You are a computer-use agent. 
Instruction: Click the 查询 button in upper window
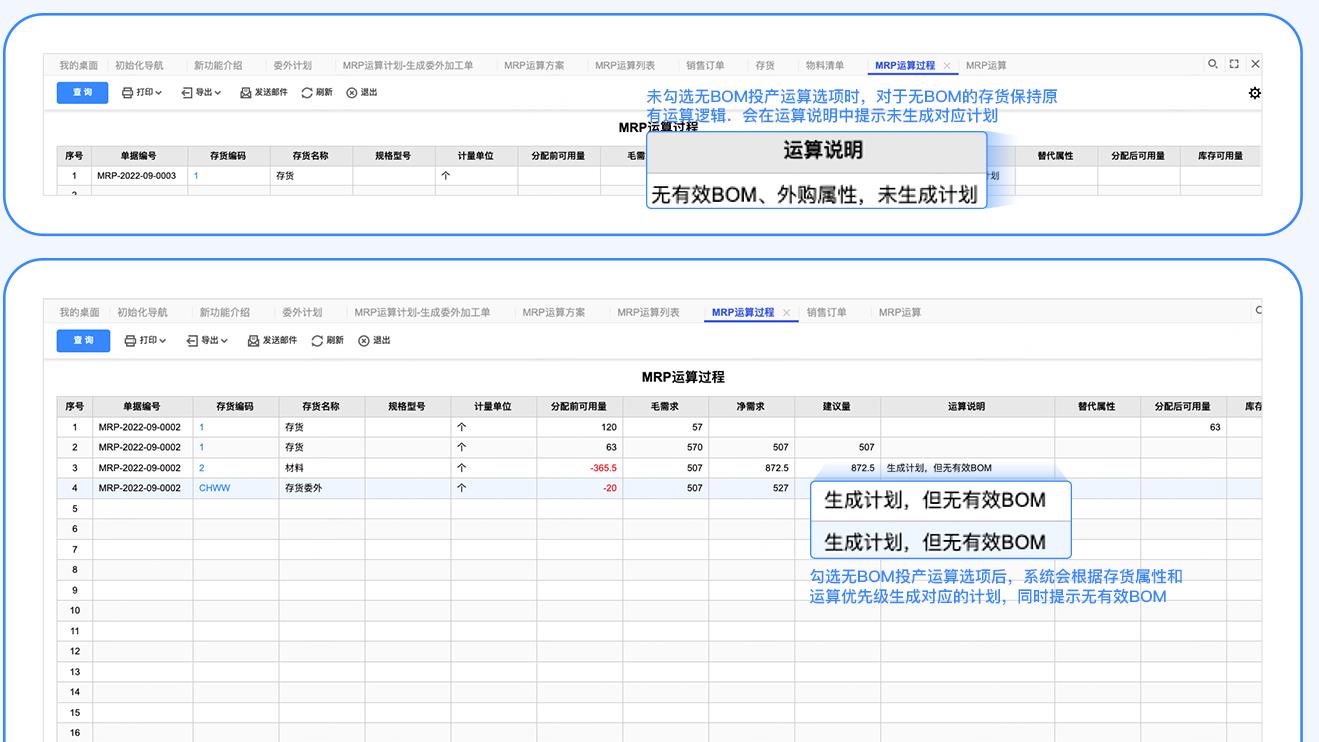tap(82, 92)
